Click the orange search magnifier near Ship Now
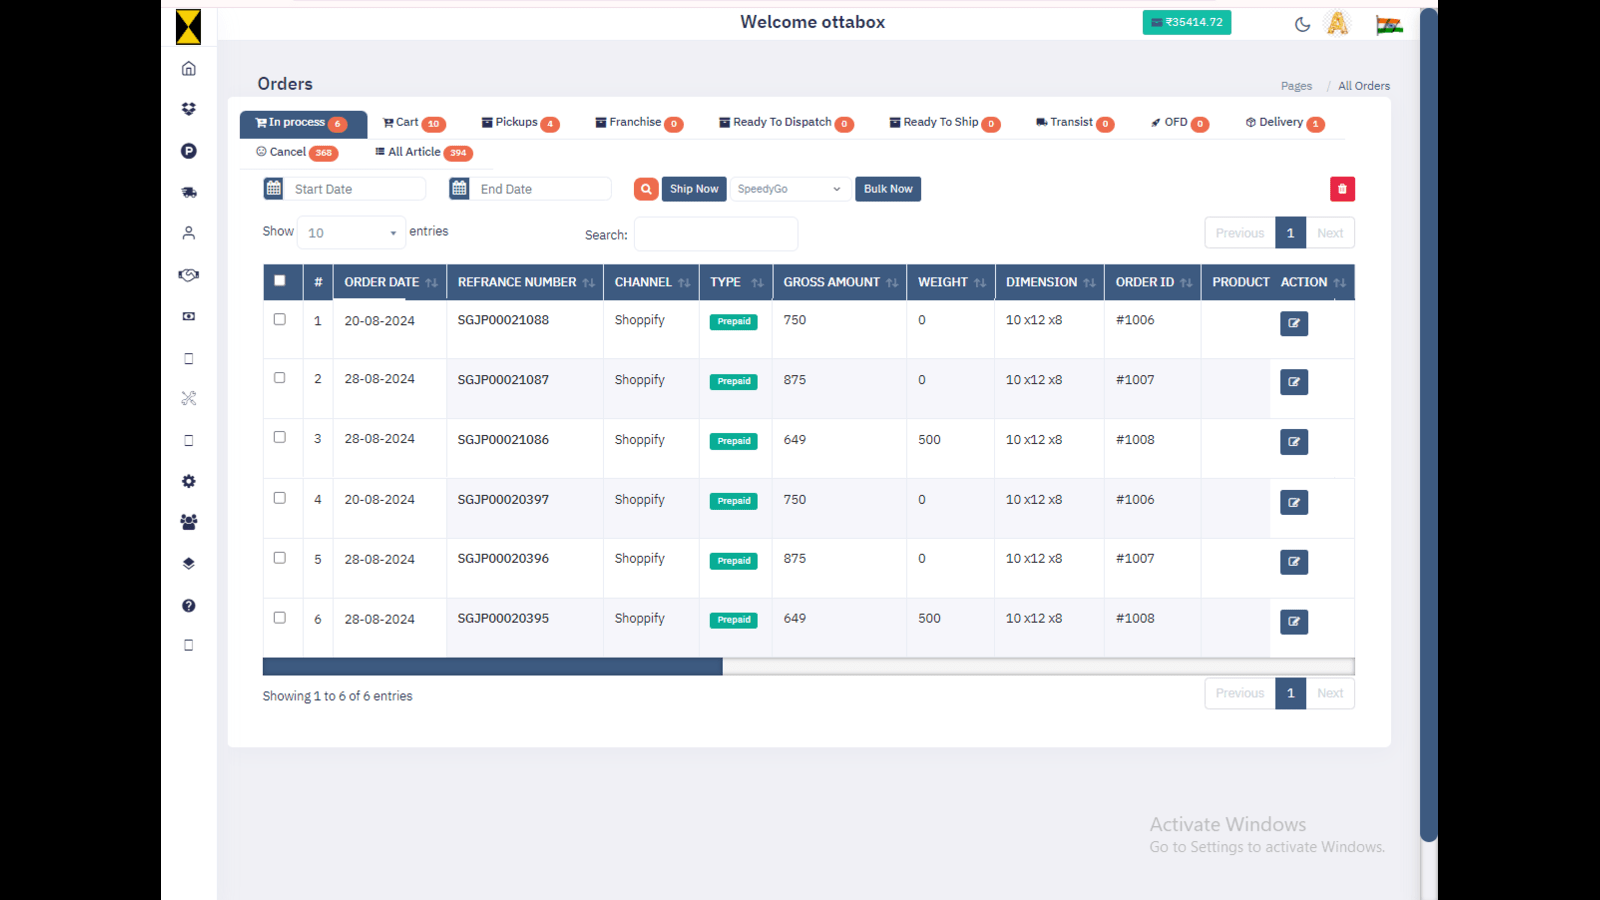Screen dimensions: 1600x900 pyautogui.click(x=645, y=188)
